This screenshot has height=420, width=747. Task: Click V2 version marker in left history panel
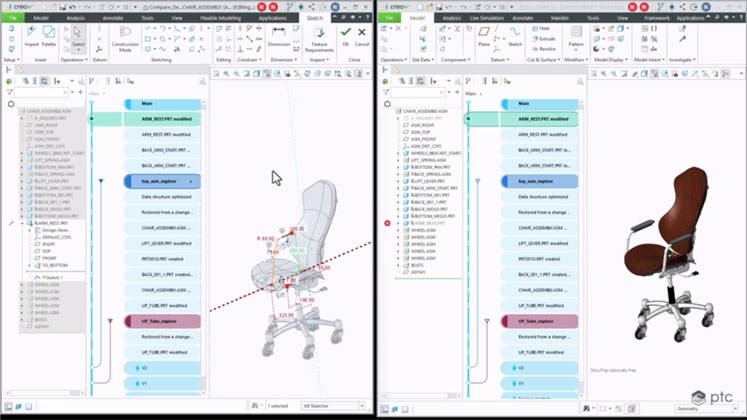click(x=162, y=368)
